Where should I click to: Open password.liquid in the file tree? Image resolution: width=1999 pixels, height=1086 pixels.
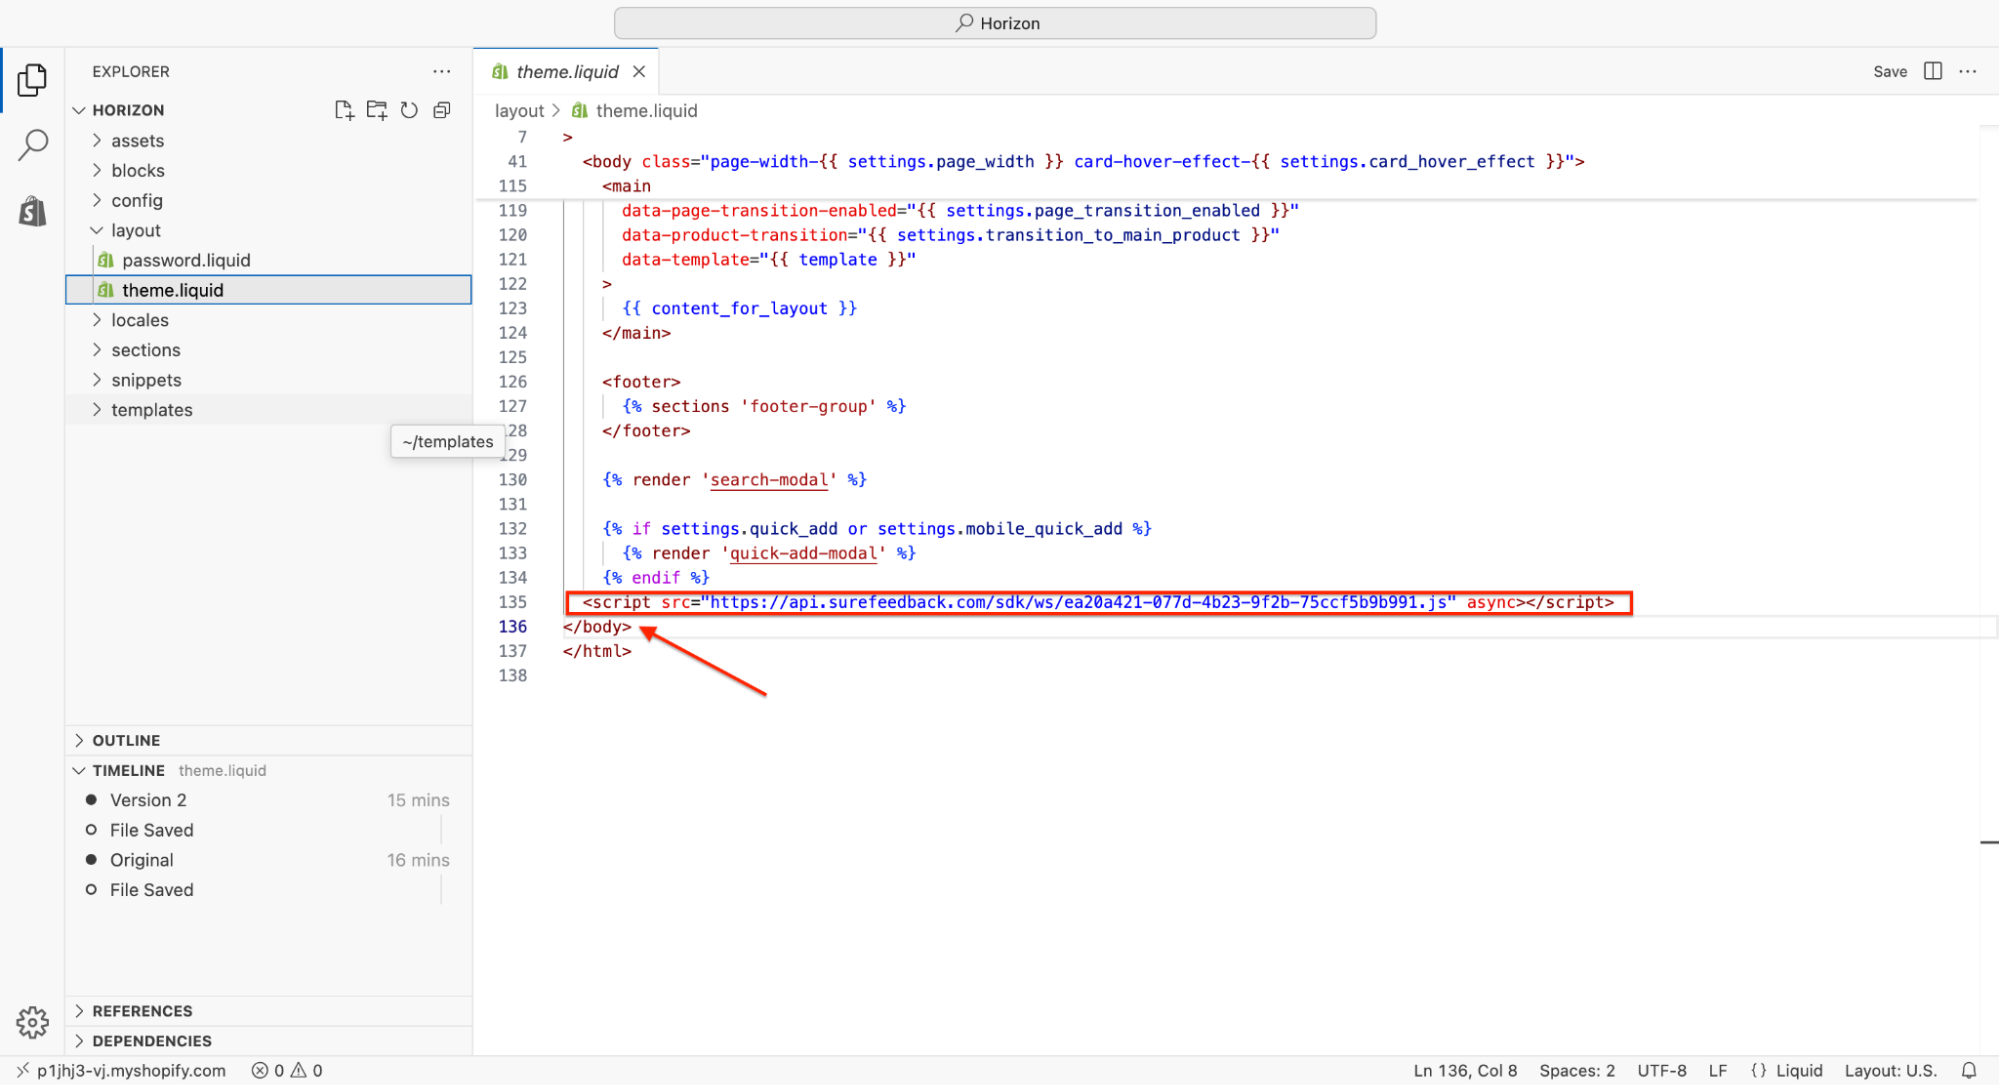(186, 261)
